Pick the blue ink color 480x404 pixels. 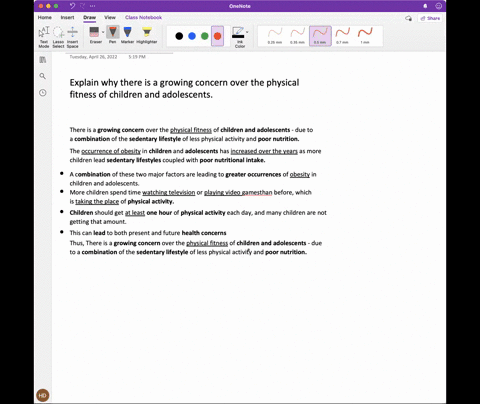pos(192,36)
